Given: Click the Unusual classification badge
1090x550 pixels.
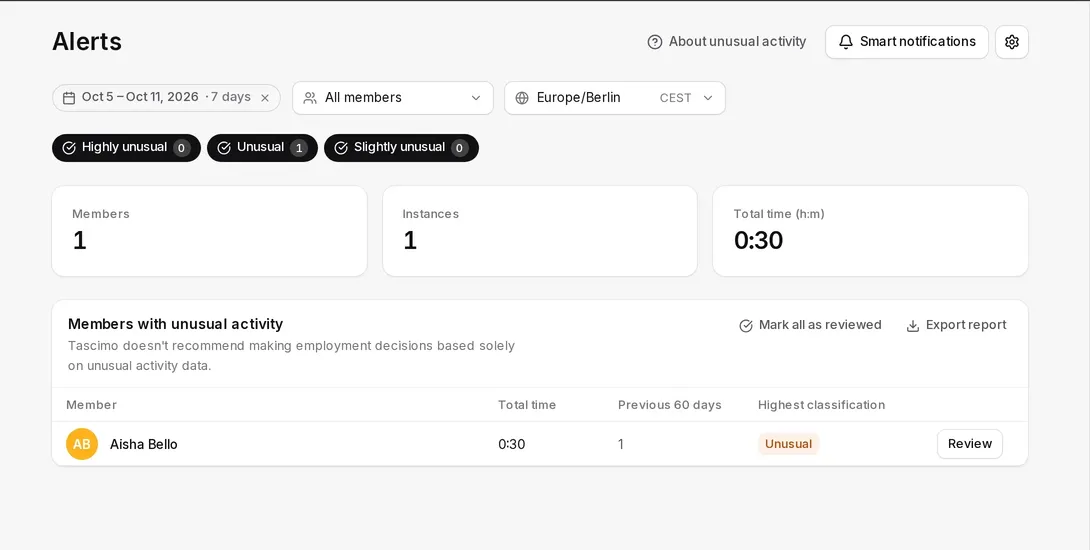Looking at the screenshot, I should 788,444.
